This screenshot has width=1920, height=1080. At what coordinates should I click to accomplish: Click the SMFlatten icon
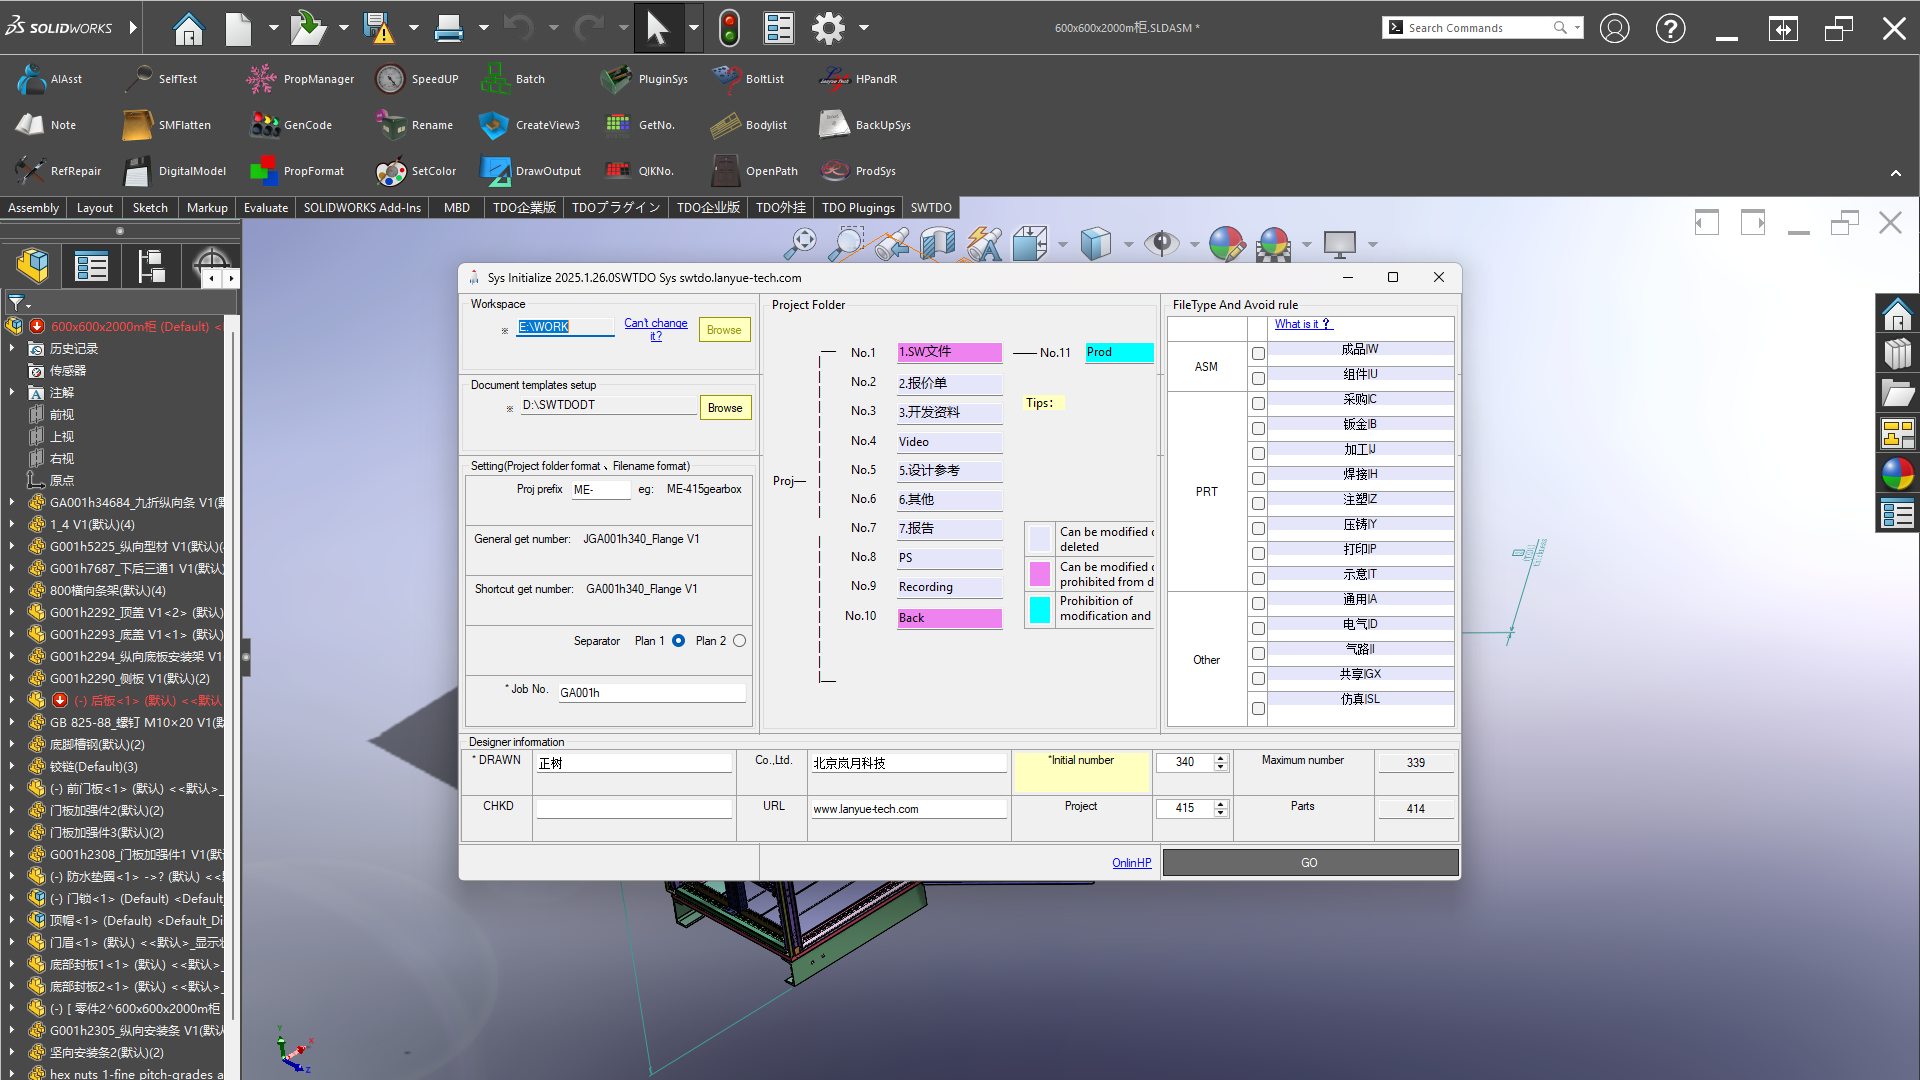click(137, 125)
